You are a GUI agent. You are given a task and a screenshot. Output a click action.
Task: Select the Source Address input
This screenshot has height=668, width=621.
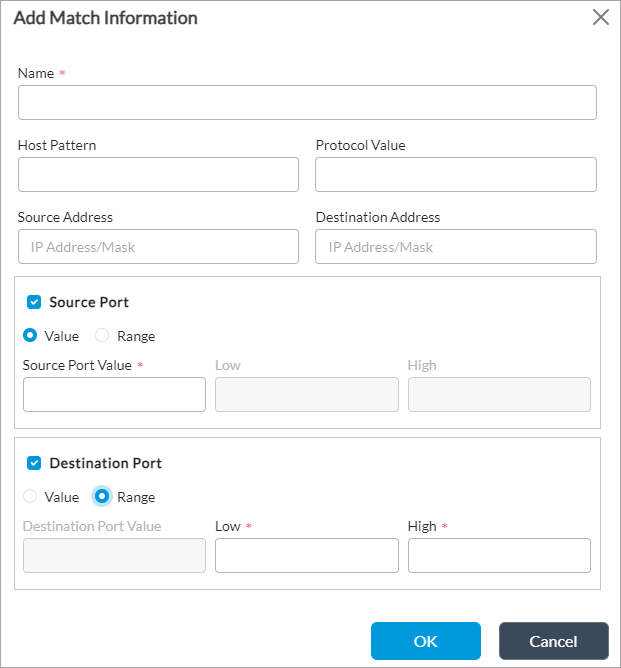(158, 247)
